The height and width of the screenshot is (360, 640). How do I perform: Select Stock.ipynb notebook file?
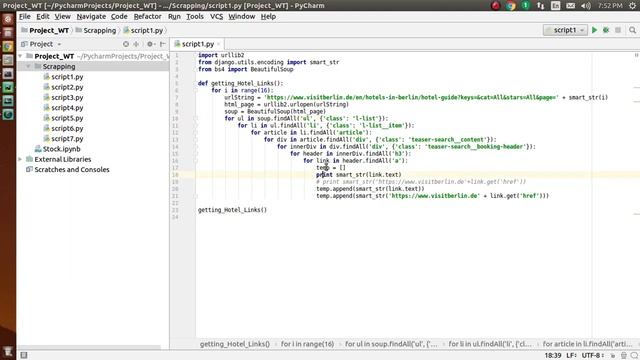[x=61, y=149]
